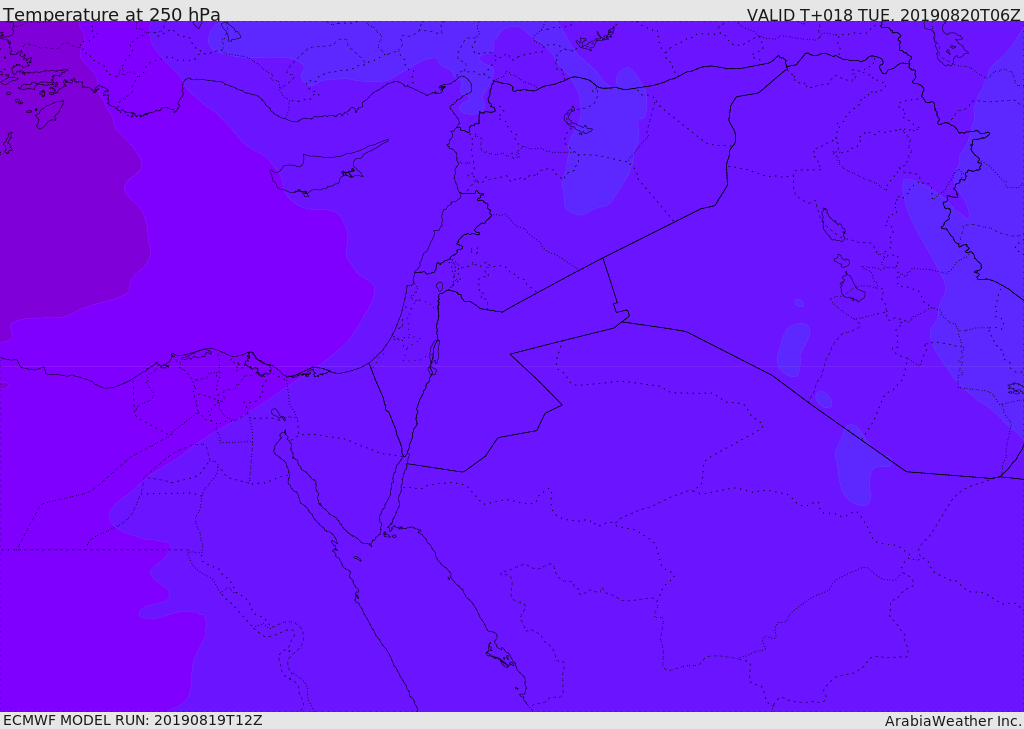This screenshot has width=1024, height=729.
Task: Click the 'Temperature at 250 hPa' title text
Action: point(112,14)
